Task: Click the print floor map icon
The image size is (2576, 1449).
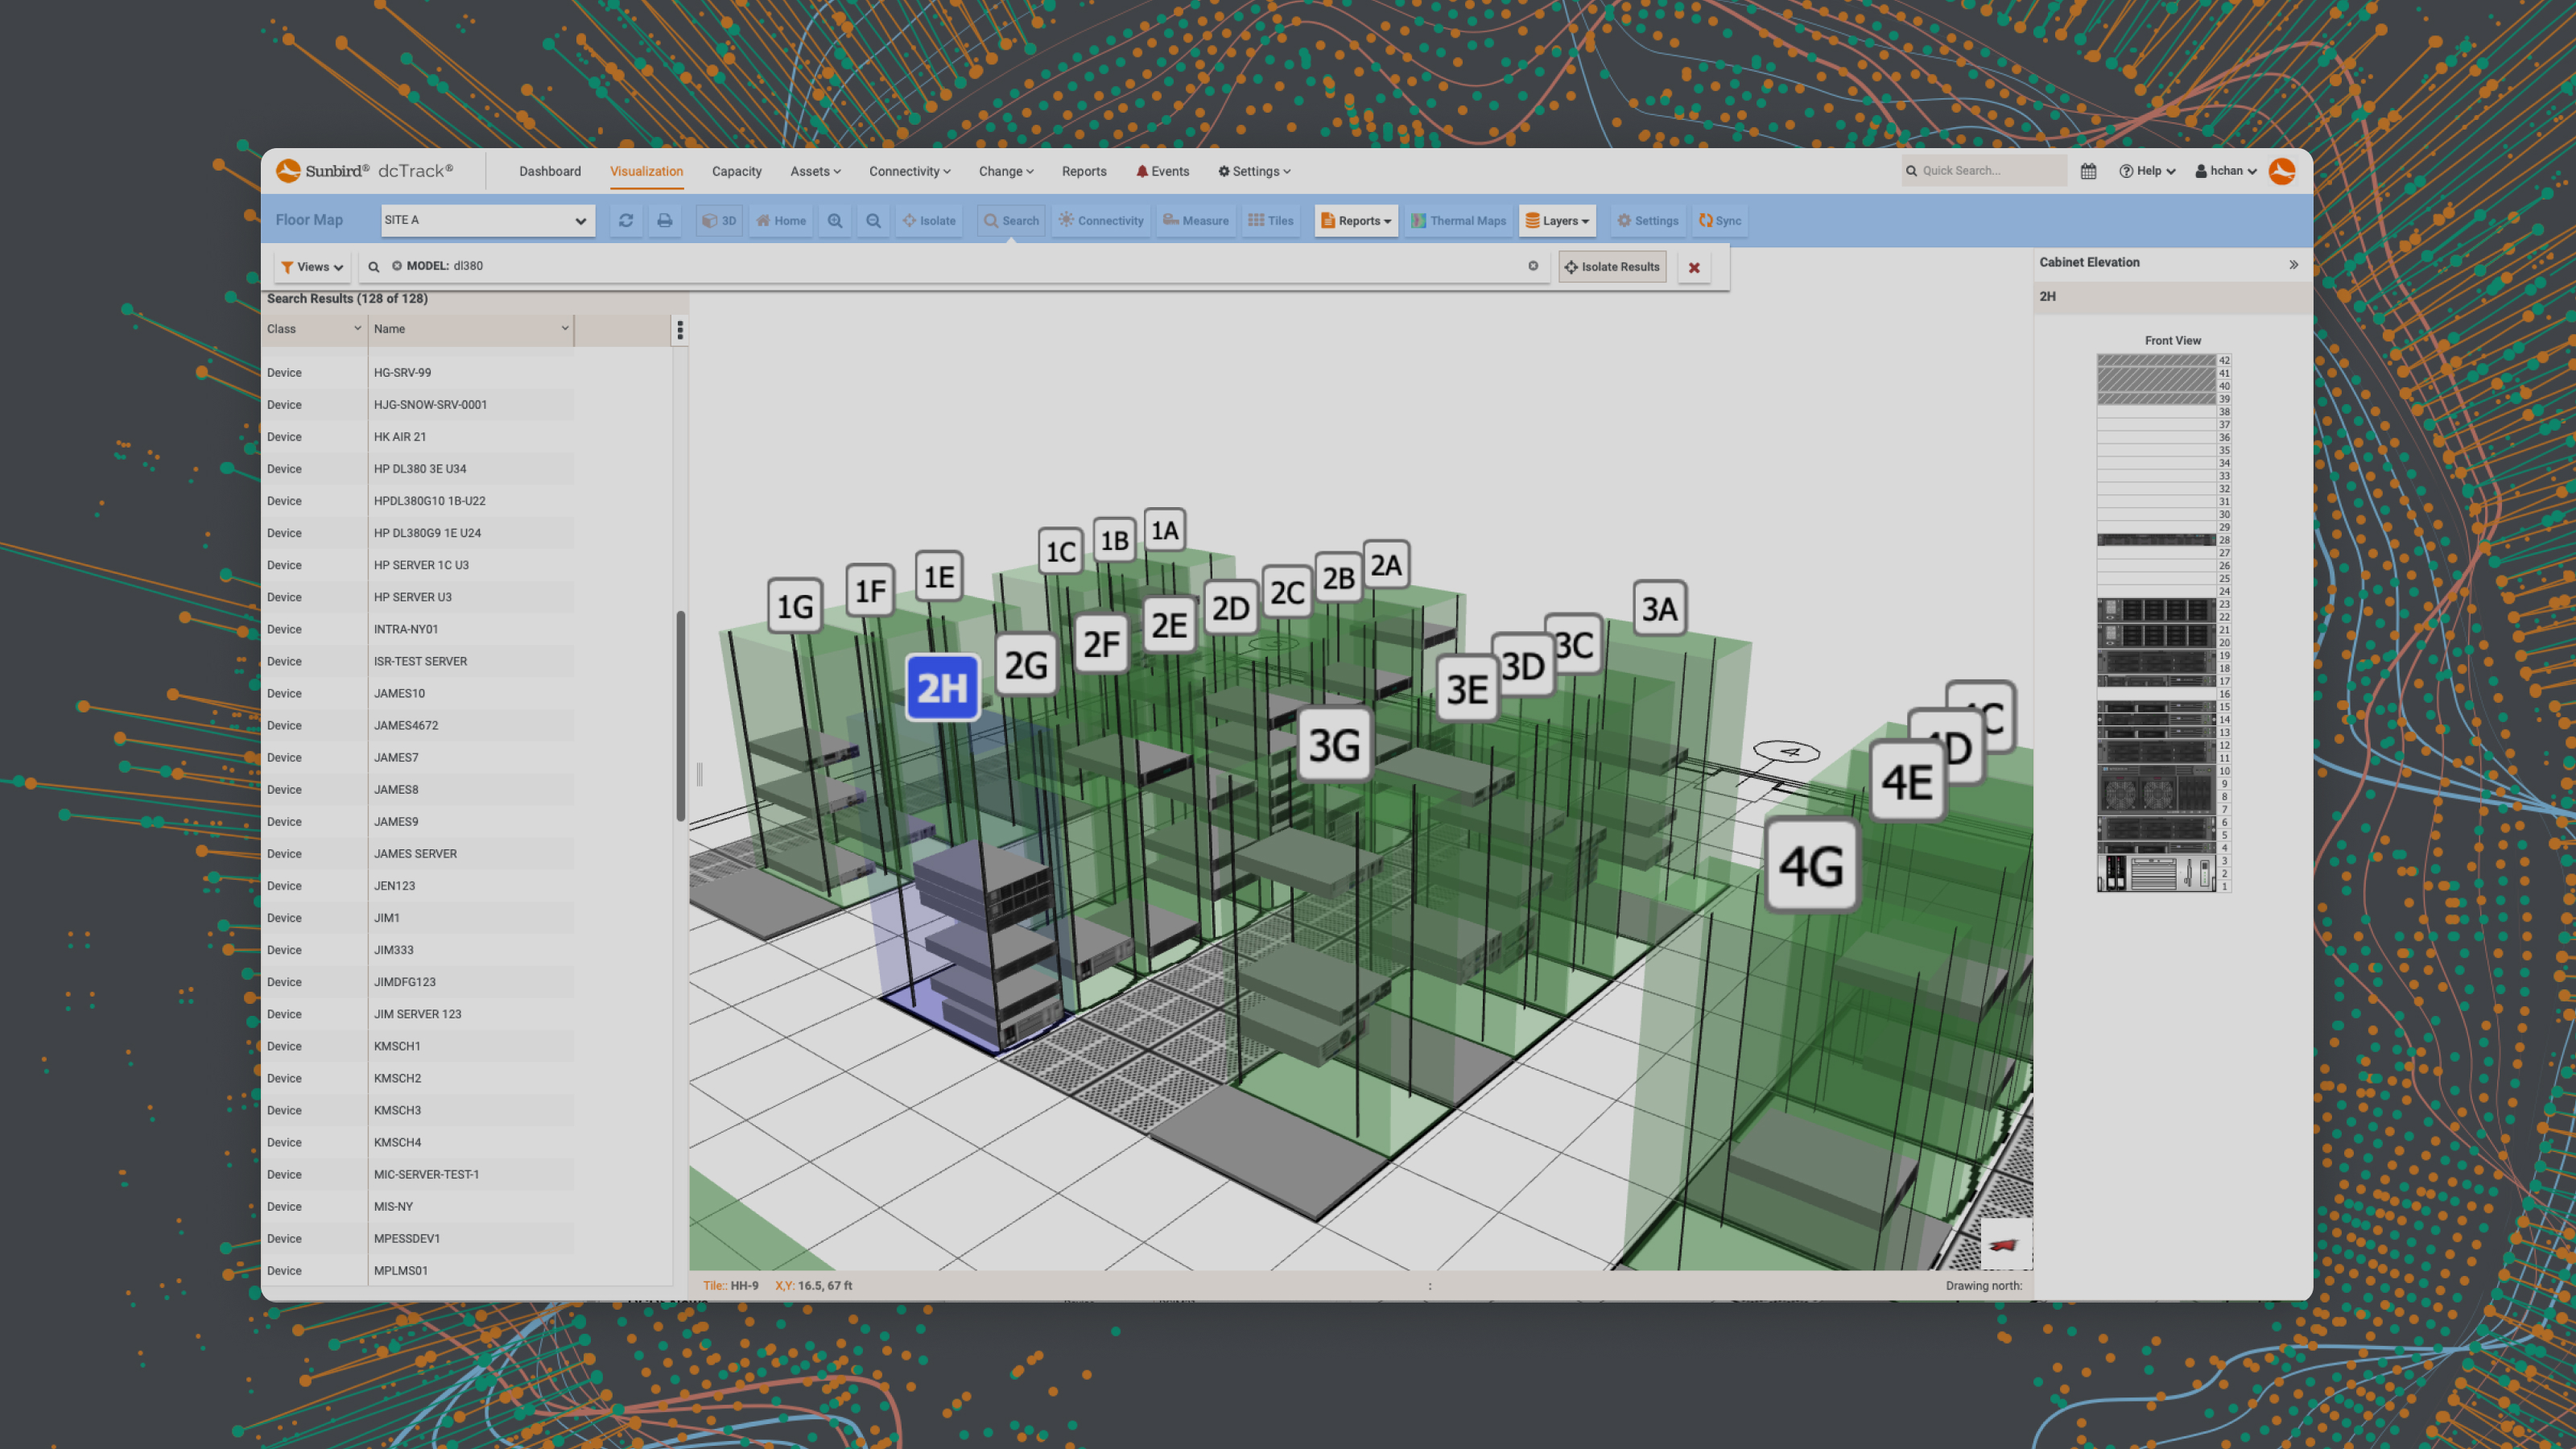Action: [x=665, y=221]
